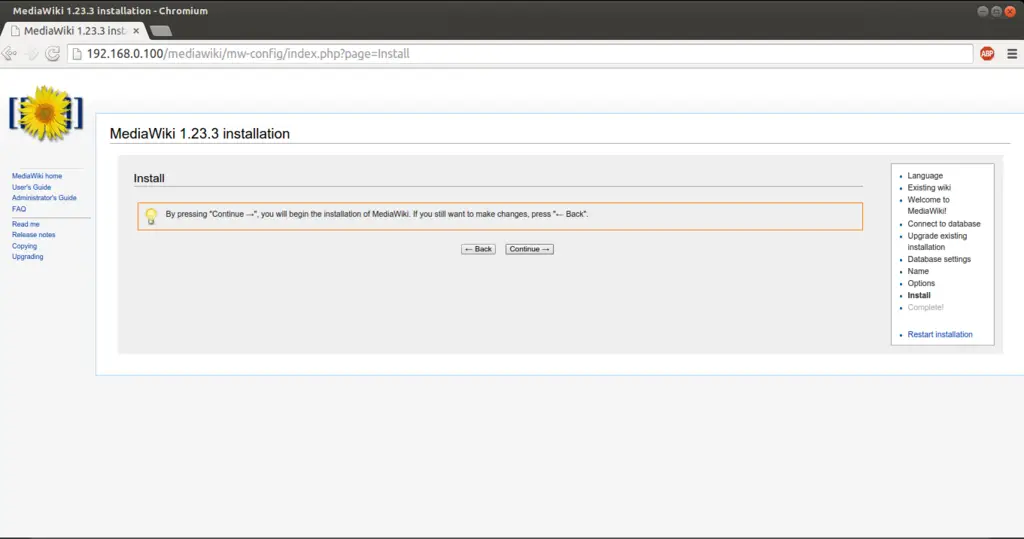The width and height of the screenshot is (1024, 539).
Task: Click Continue to begin installation
Action: click(x=529, y=249)
